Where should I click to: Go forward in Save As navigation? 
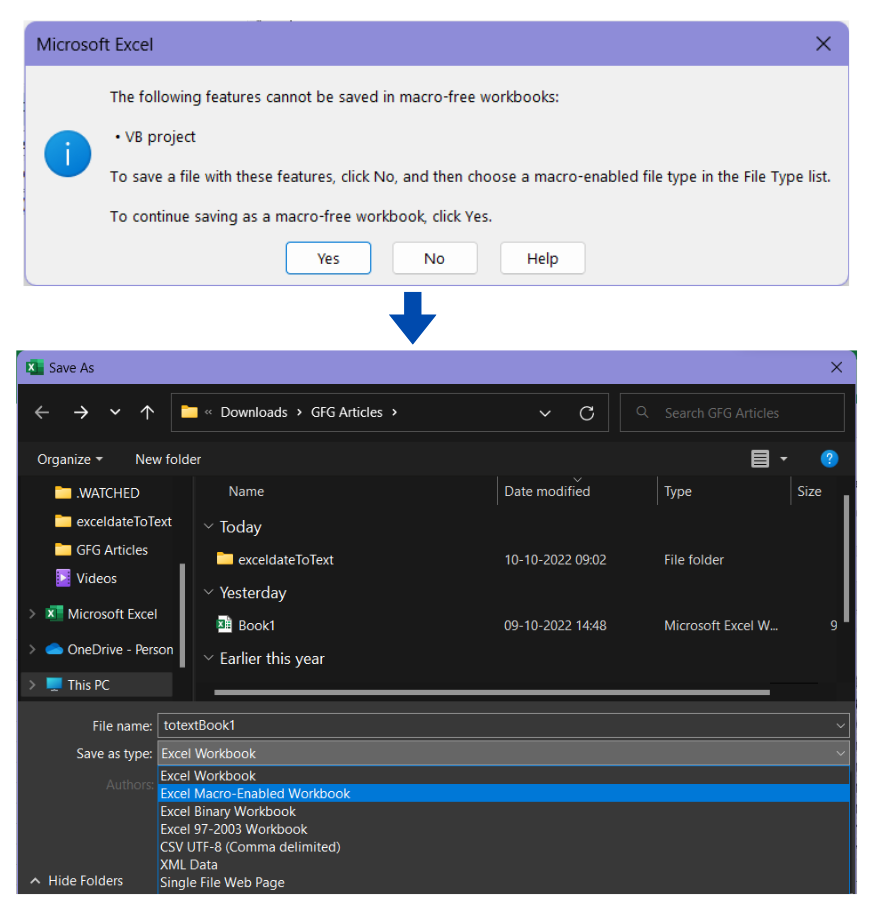(81, 413)
